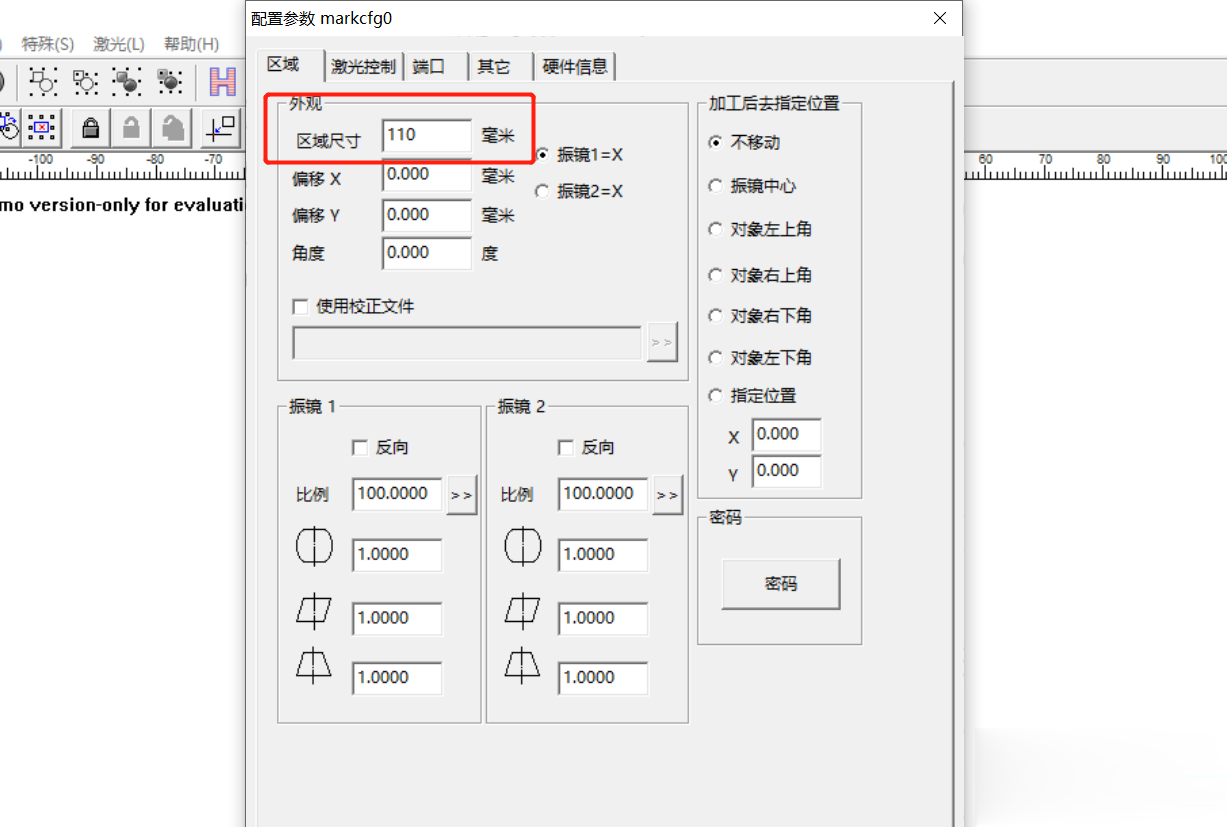Click the correction file path field
1227x827 pixels.
467,342
